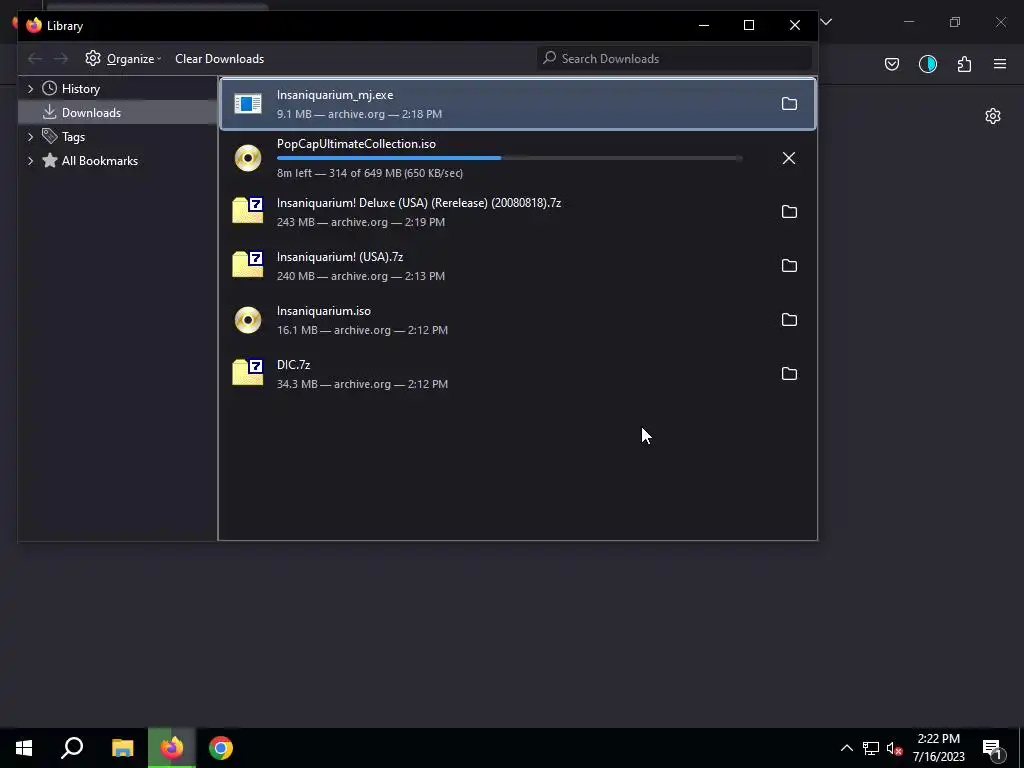Maximize the Library window

749,25
